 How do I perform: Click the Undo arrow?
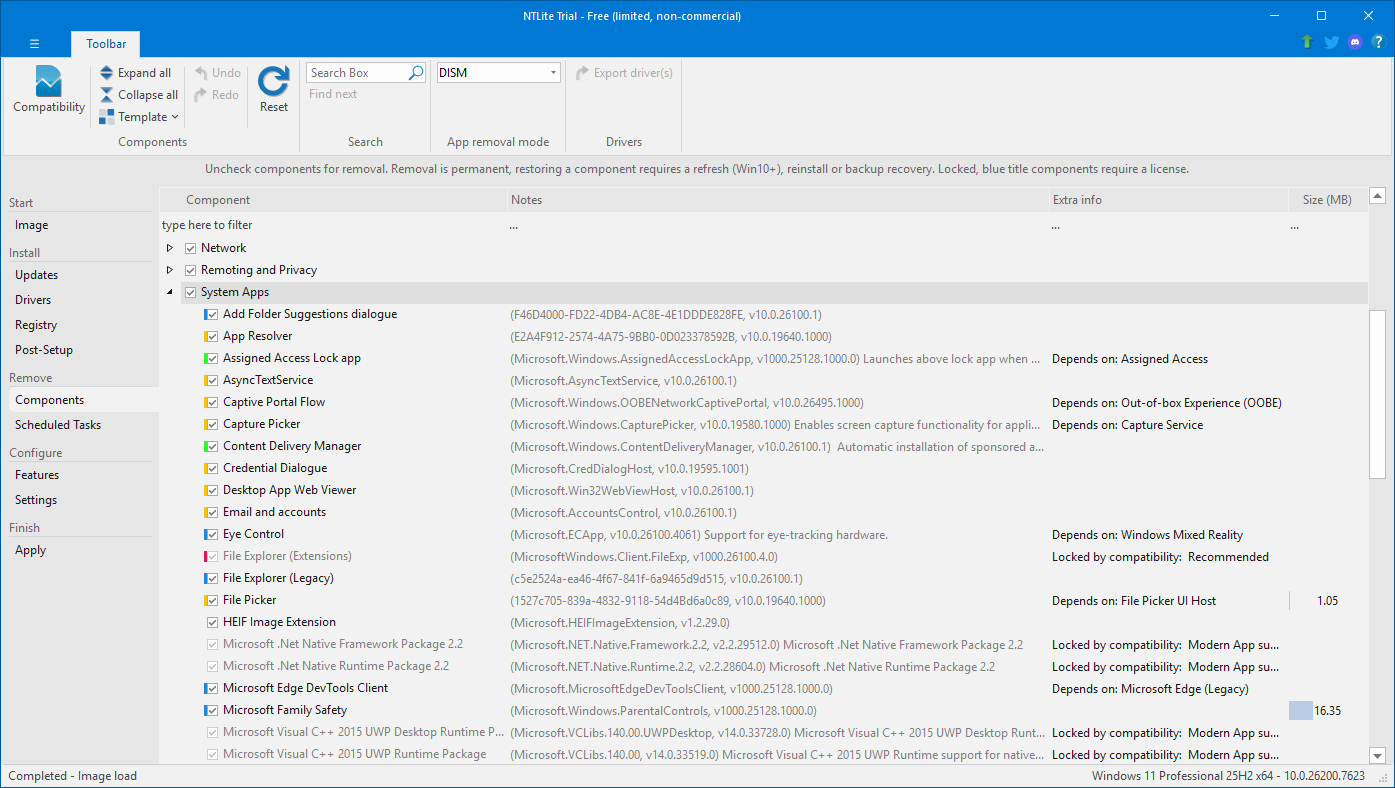pyautogui.click(x=202, y=73)
